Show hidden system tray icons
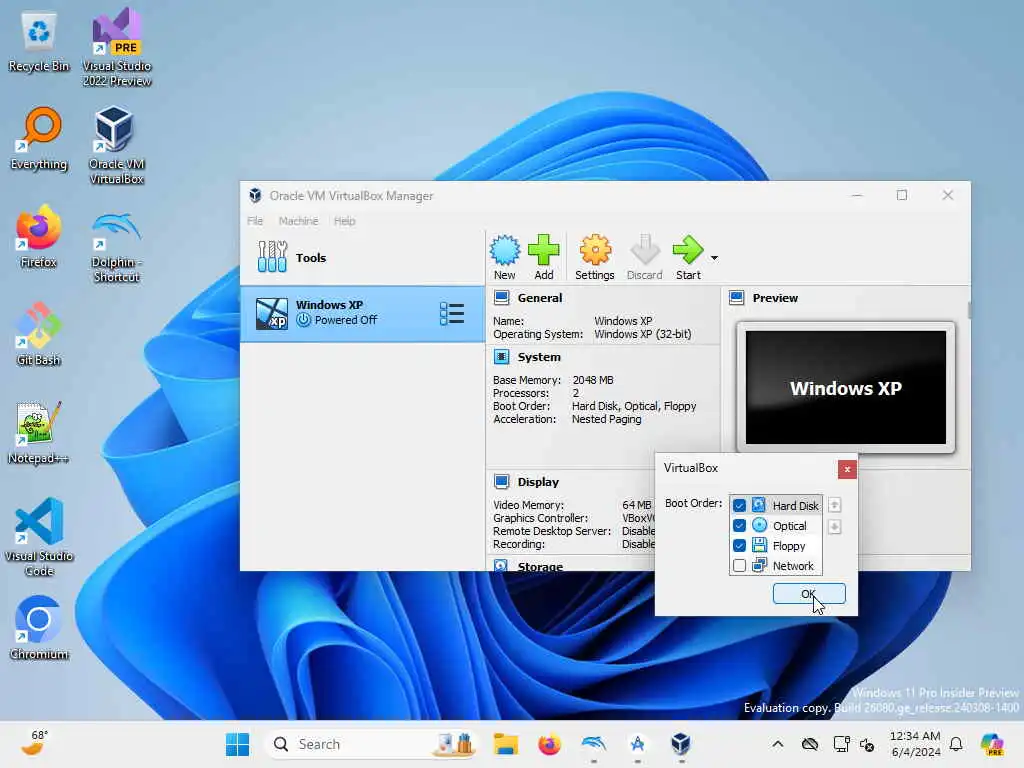The width and height of the screenshot is (1024, 768). tap(777, 744)
